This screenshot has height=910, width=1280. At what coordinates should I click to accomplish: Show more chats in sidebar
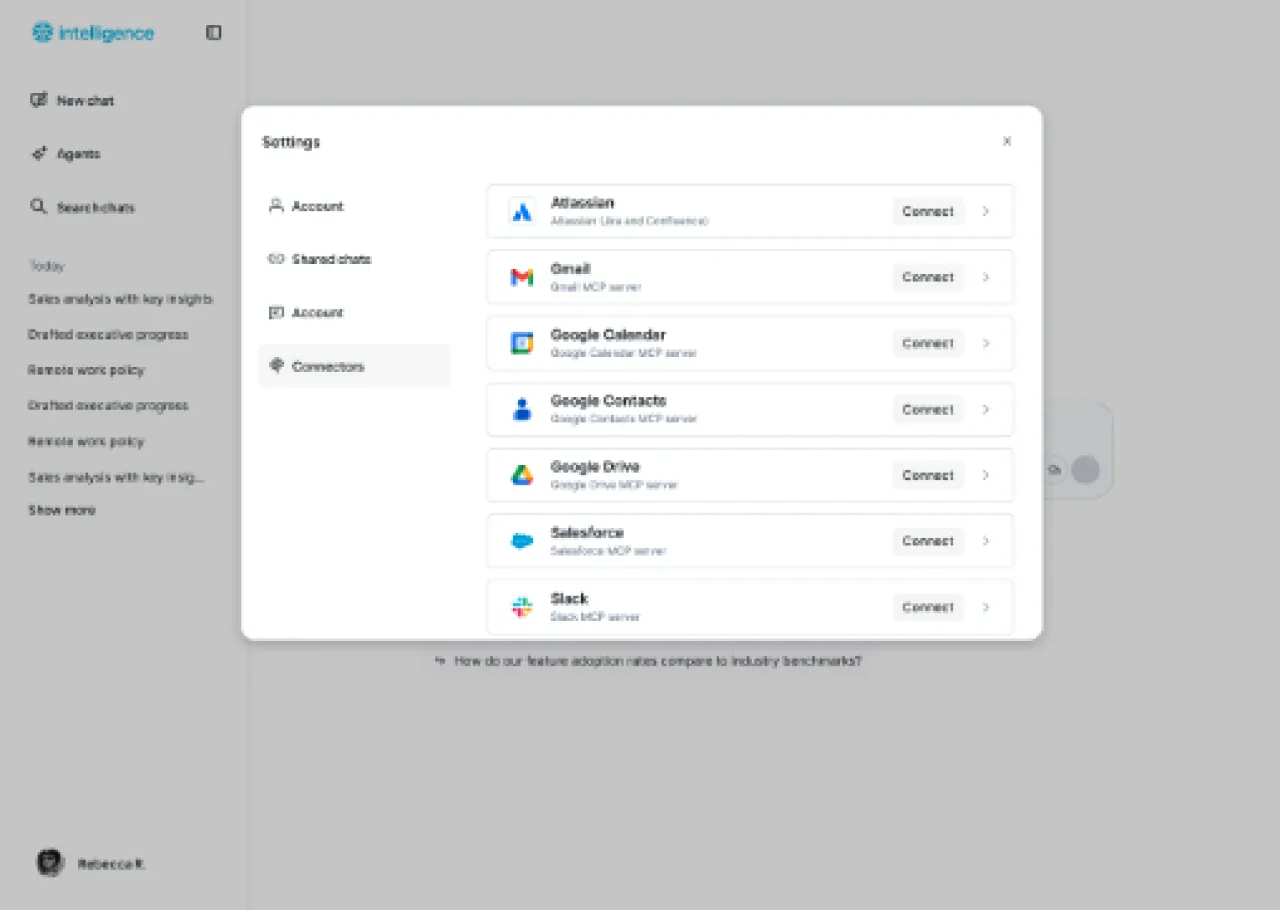click(x=62, y=510)
